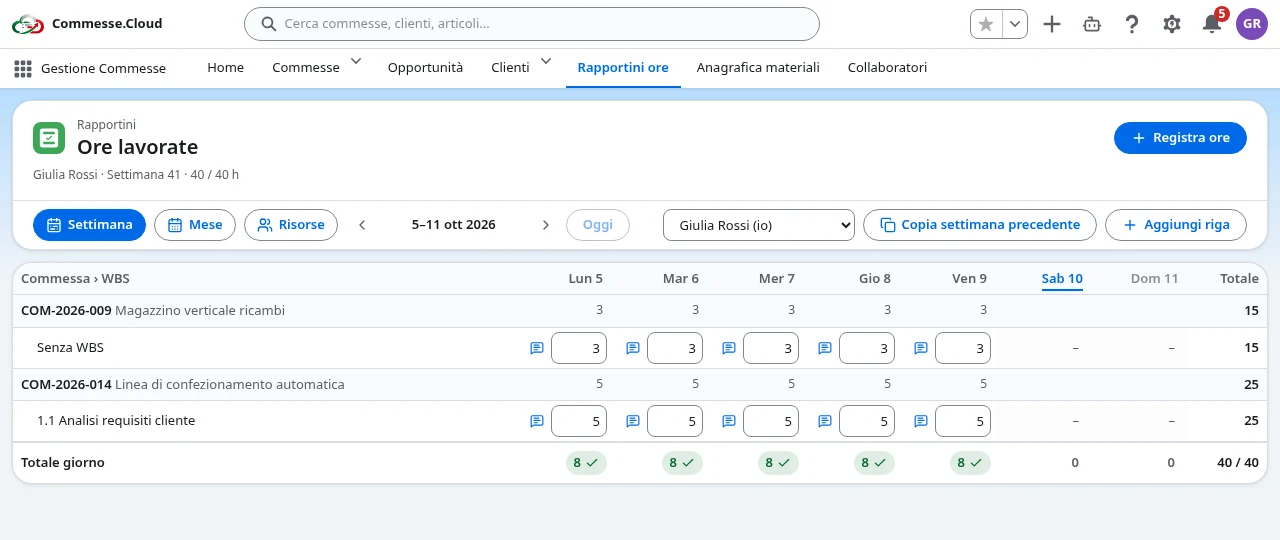
Task: Open the Anagrafica materiali tab
Action: tap(758, 68)
